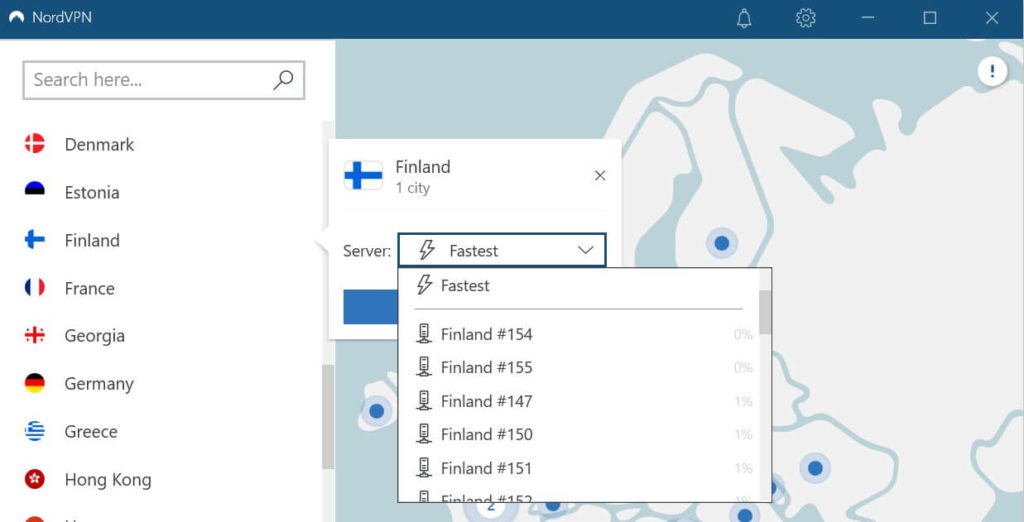Click server icon beside Finland #147
1024x522 pixels.
pyautogui.click(x=424, y=400)
